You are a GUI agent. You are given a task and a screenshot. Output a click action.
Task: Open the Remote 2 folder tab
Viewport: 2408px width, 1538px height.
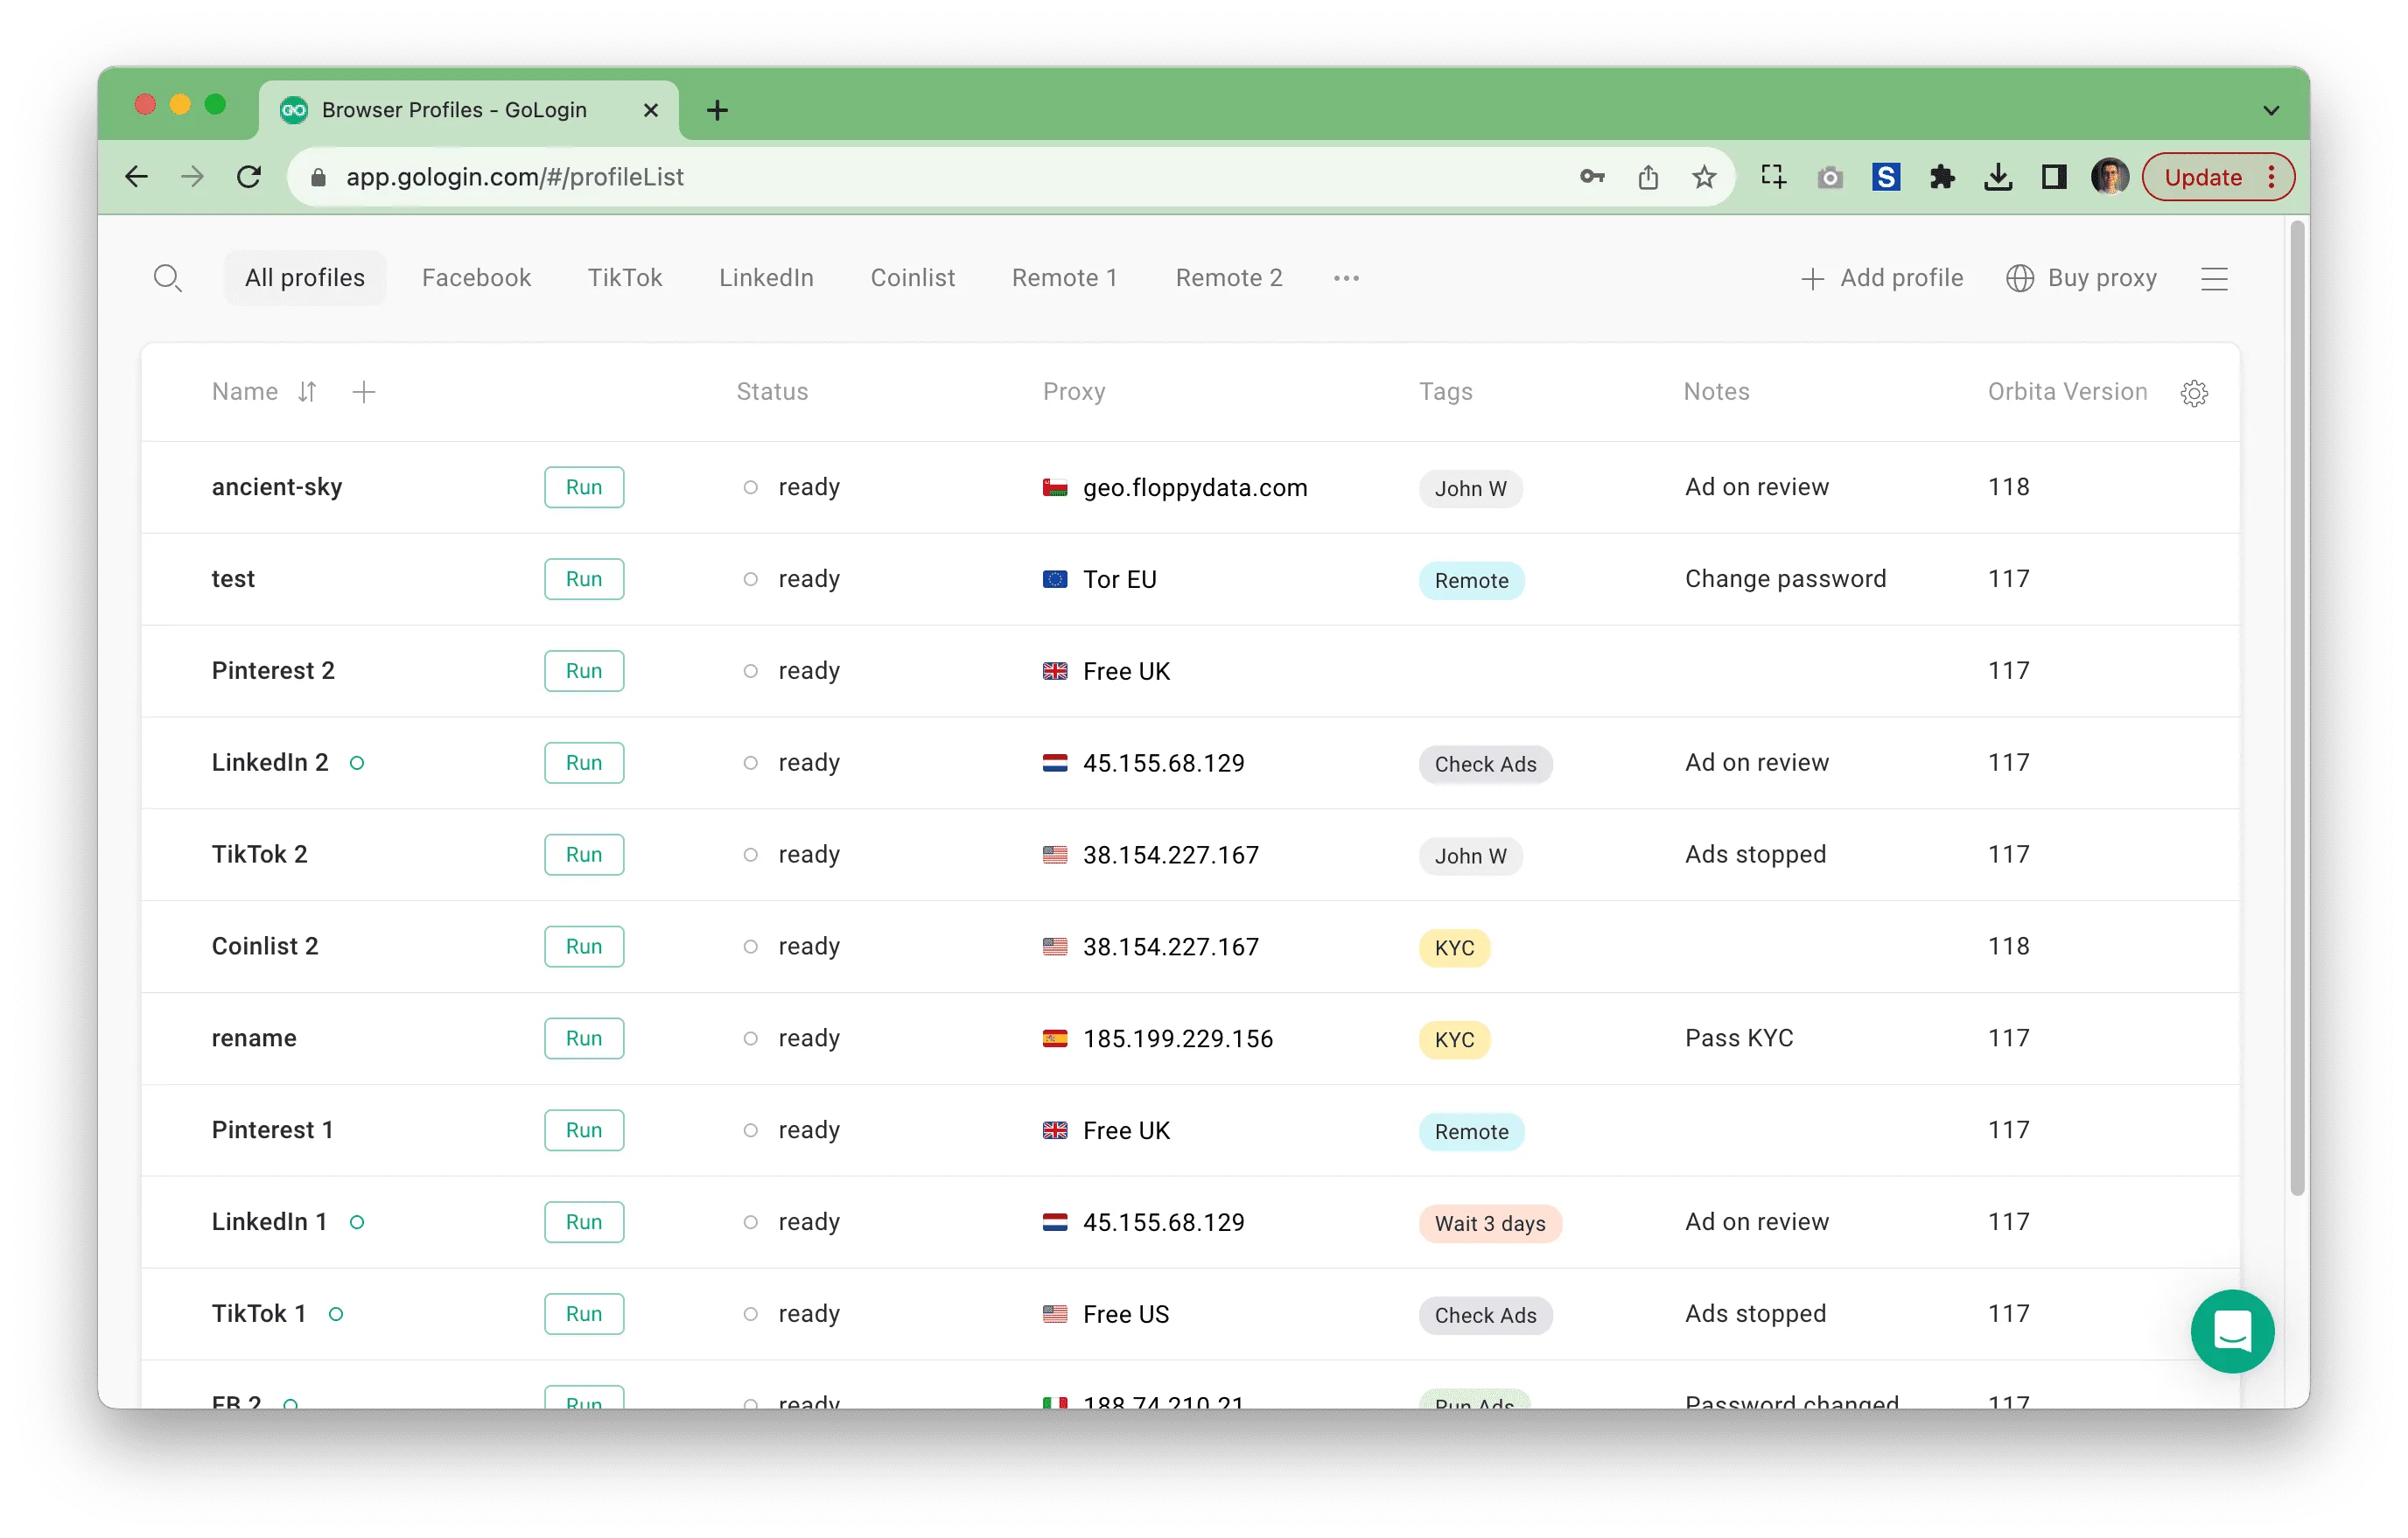pyautogui.click(x=1228, y=278)
